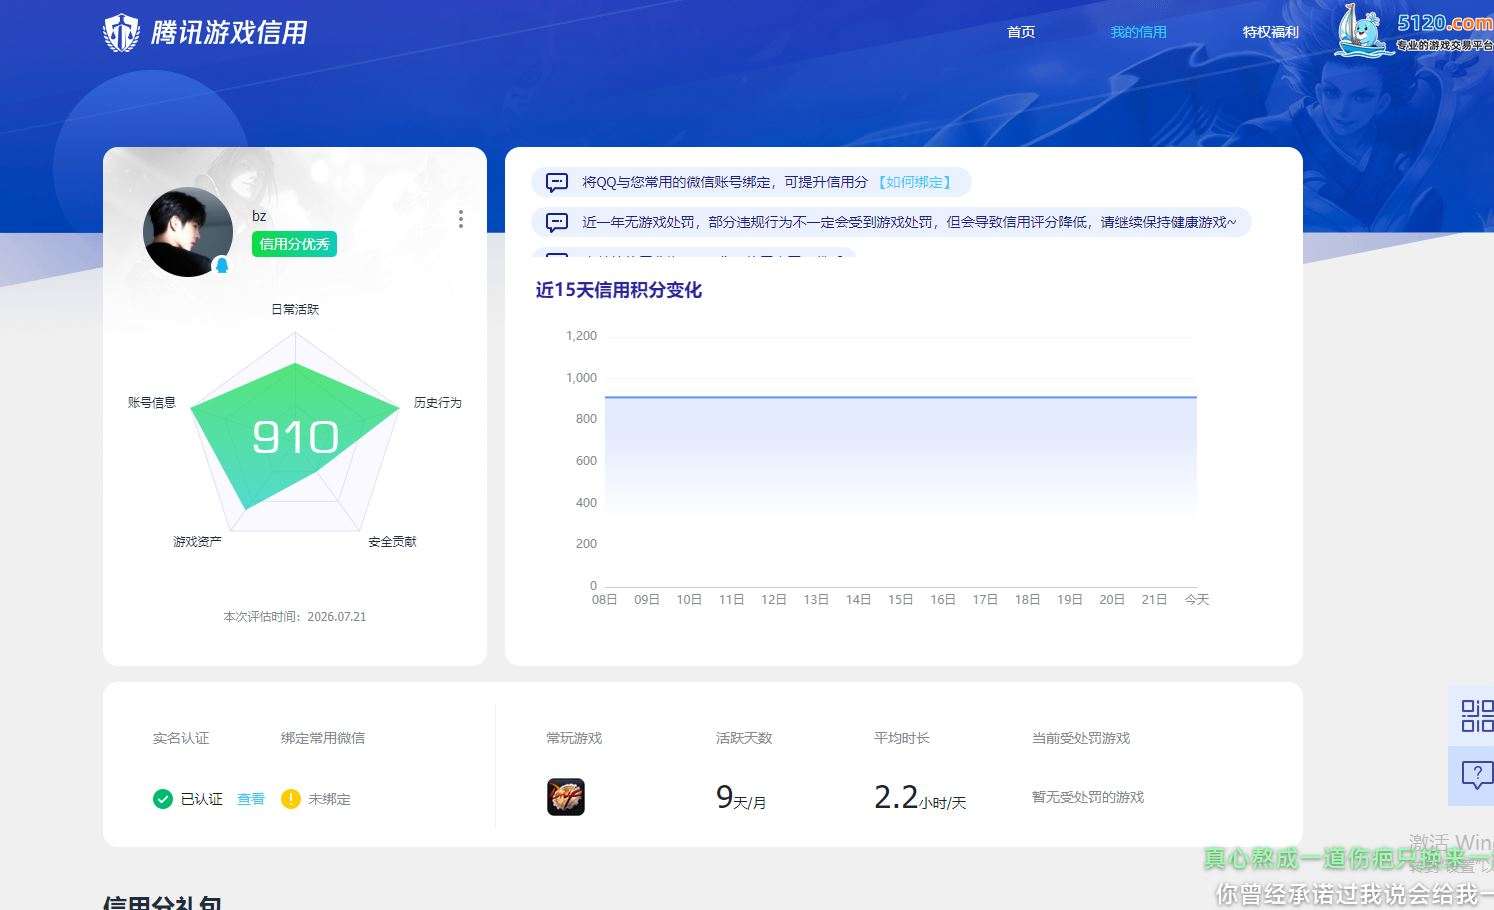This screenshot has height=910, width=1494.
Task: Click 暂无受处罚的游戏 text
Action: pyautogui.click(x=1088, y=797)
